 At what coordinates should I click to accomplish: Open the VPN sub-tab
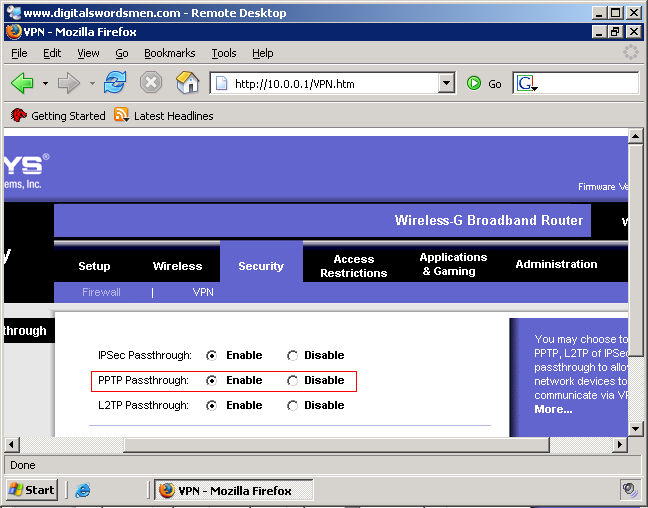pos(203,292)
